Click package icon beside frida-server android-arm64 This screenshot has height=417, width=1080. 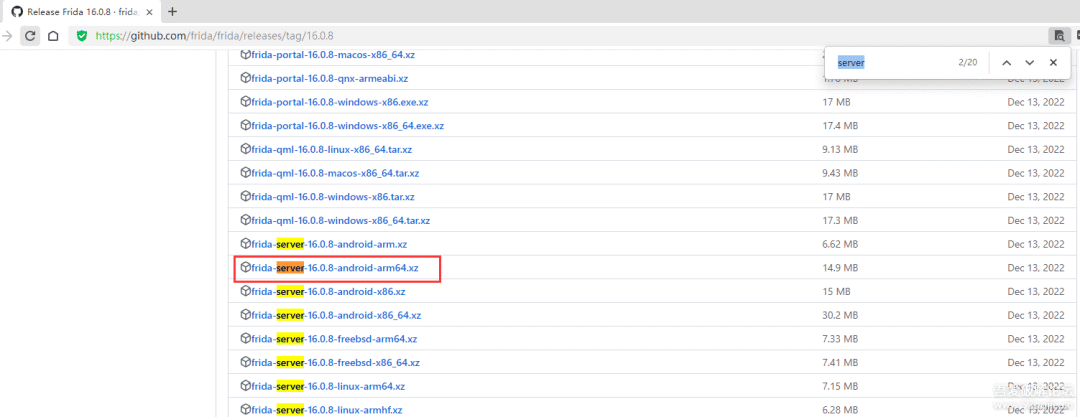click(245, 267)
